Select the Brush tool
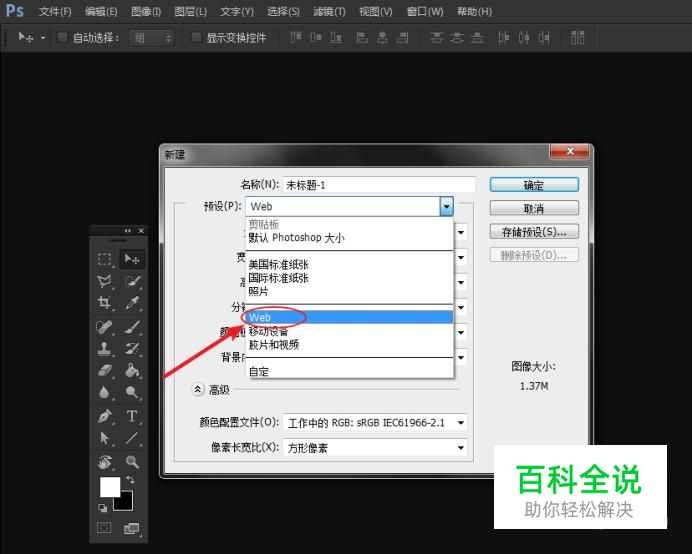The height and width of the screenshot is (554, 692). click(x=132, y=327)
